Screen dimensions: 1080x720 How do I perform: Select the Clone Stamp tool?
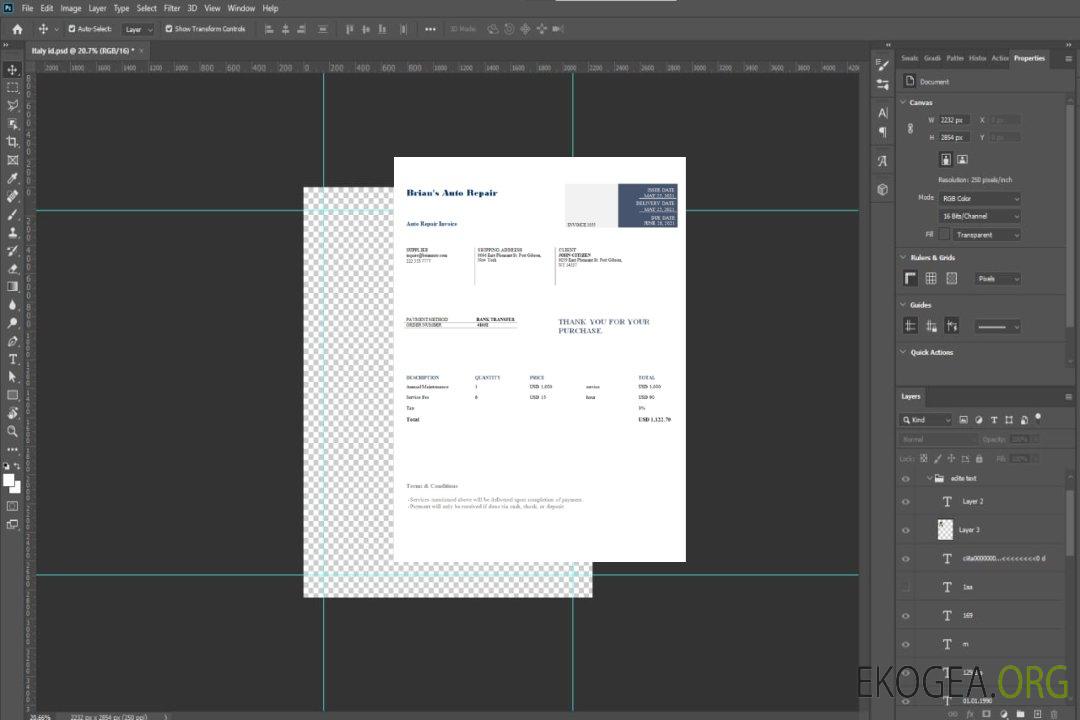point(12,232)
